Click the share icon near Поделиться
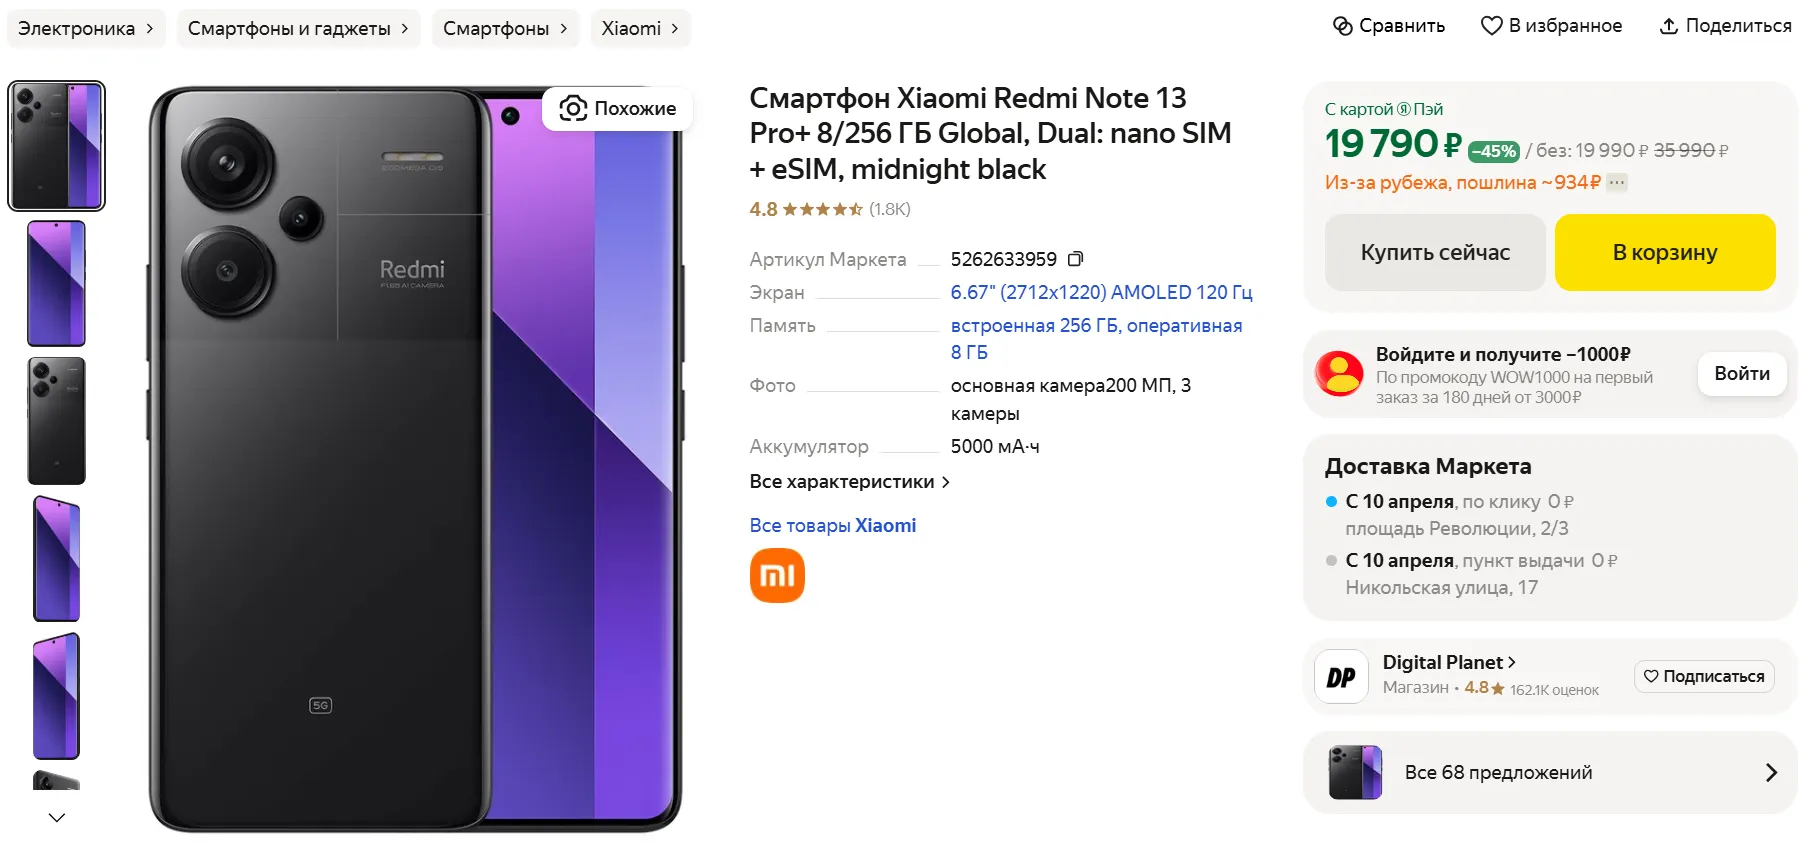The height and width of the screenshot is (854, 1801). (1668, 26)
